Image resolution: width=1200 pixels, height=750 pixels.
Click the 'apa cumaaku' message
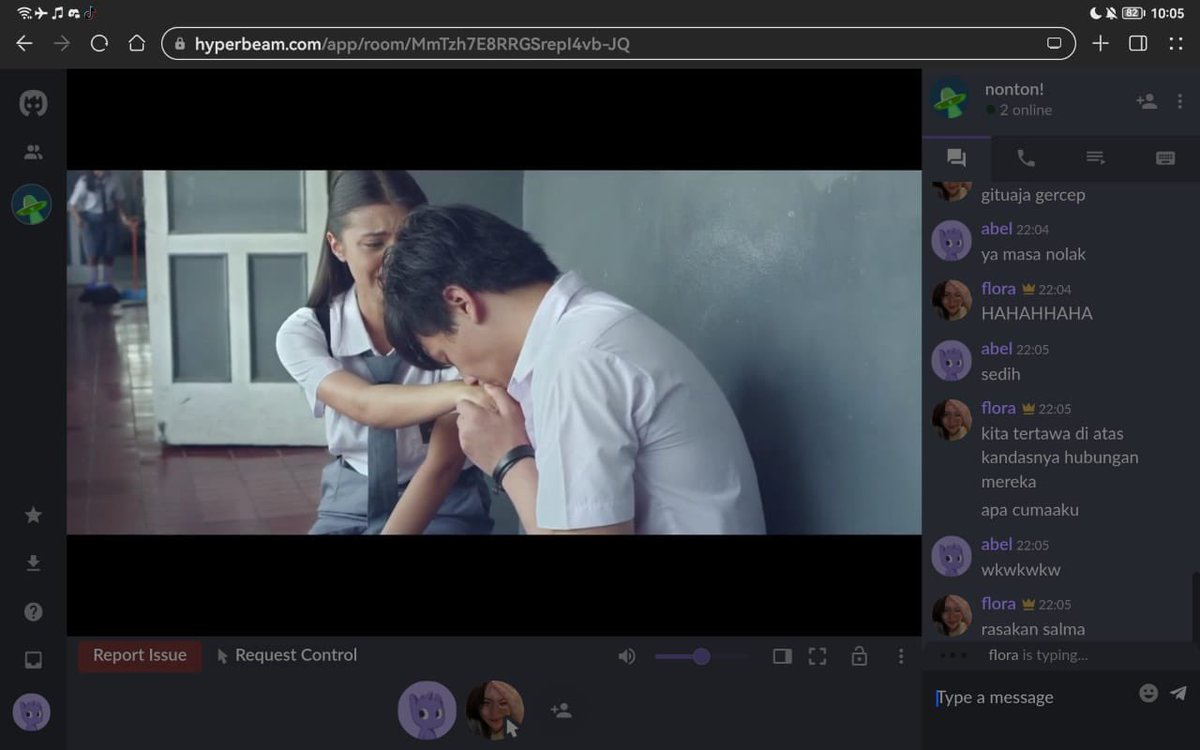[1030, 510]
